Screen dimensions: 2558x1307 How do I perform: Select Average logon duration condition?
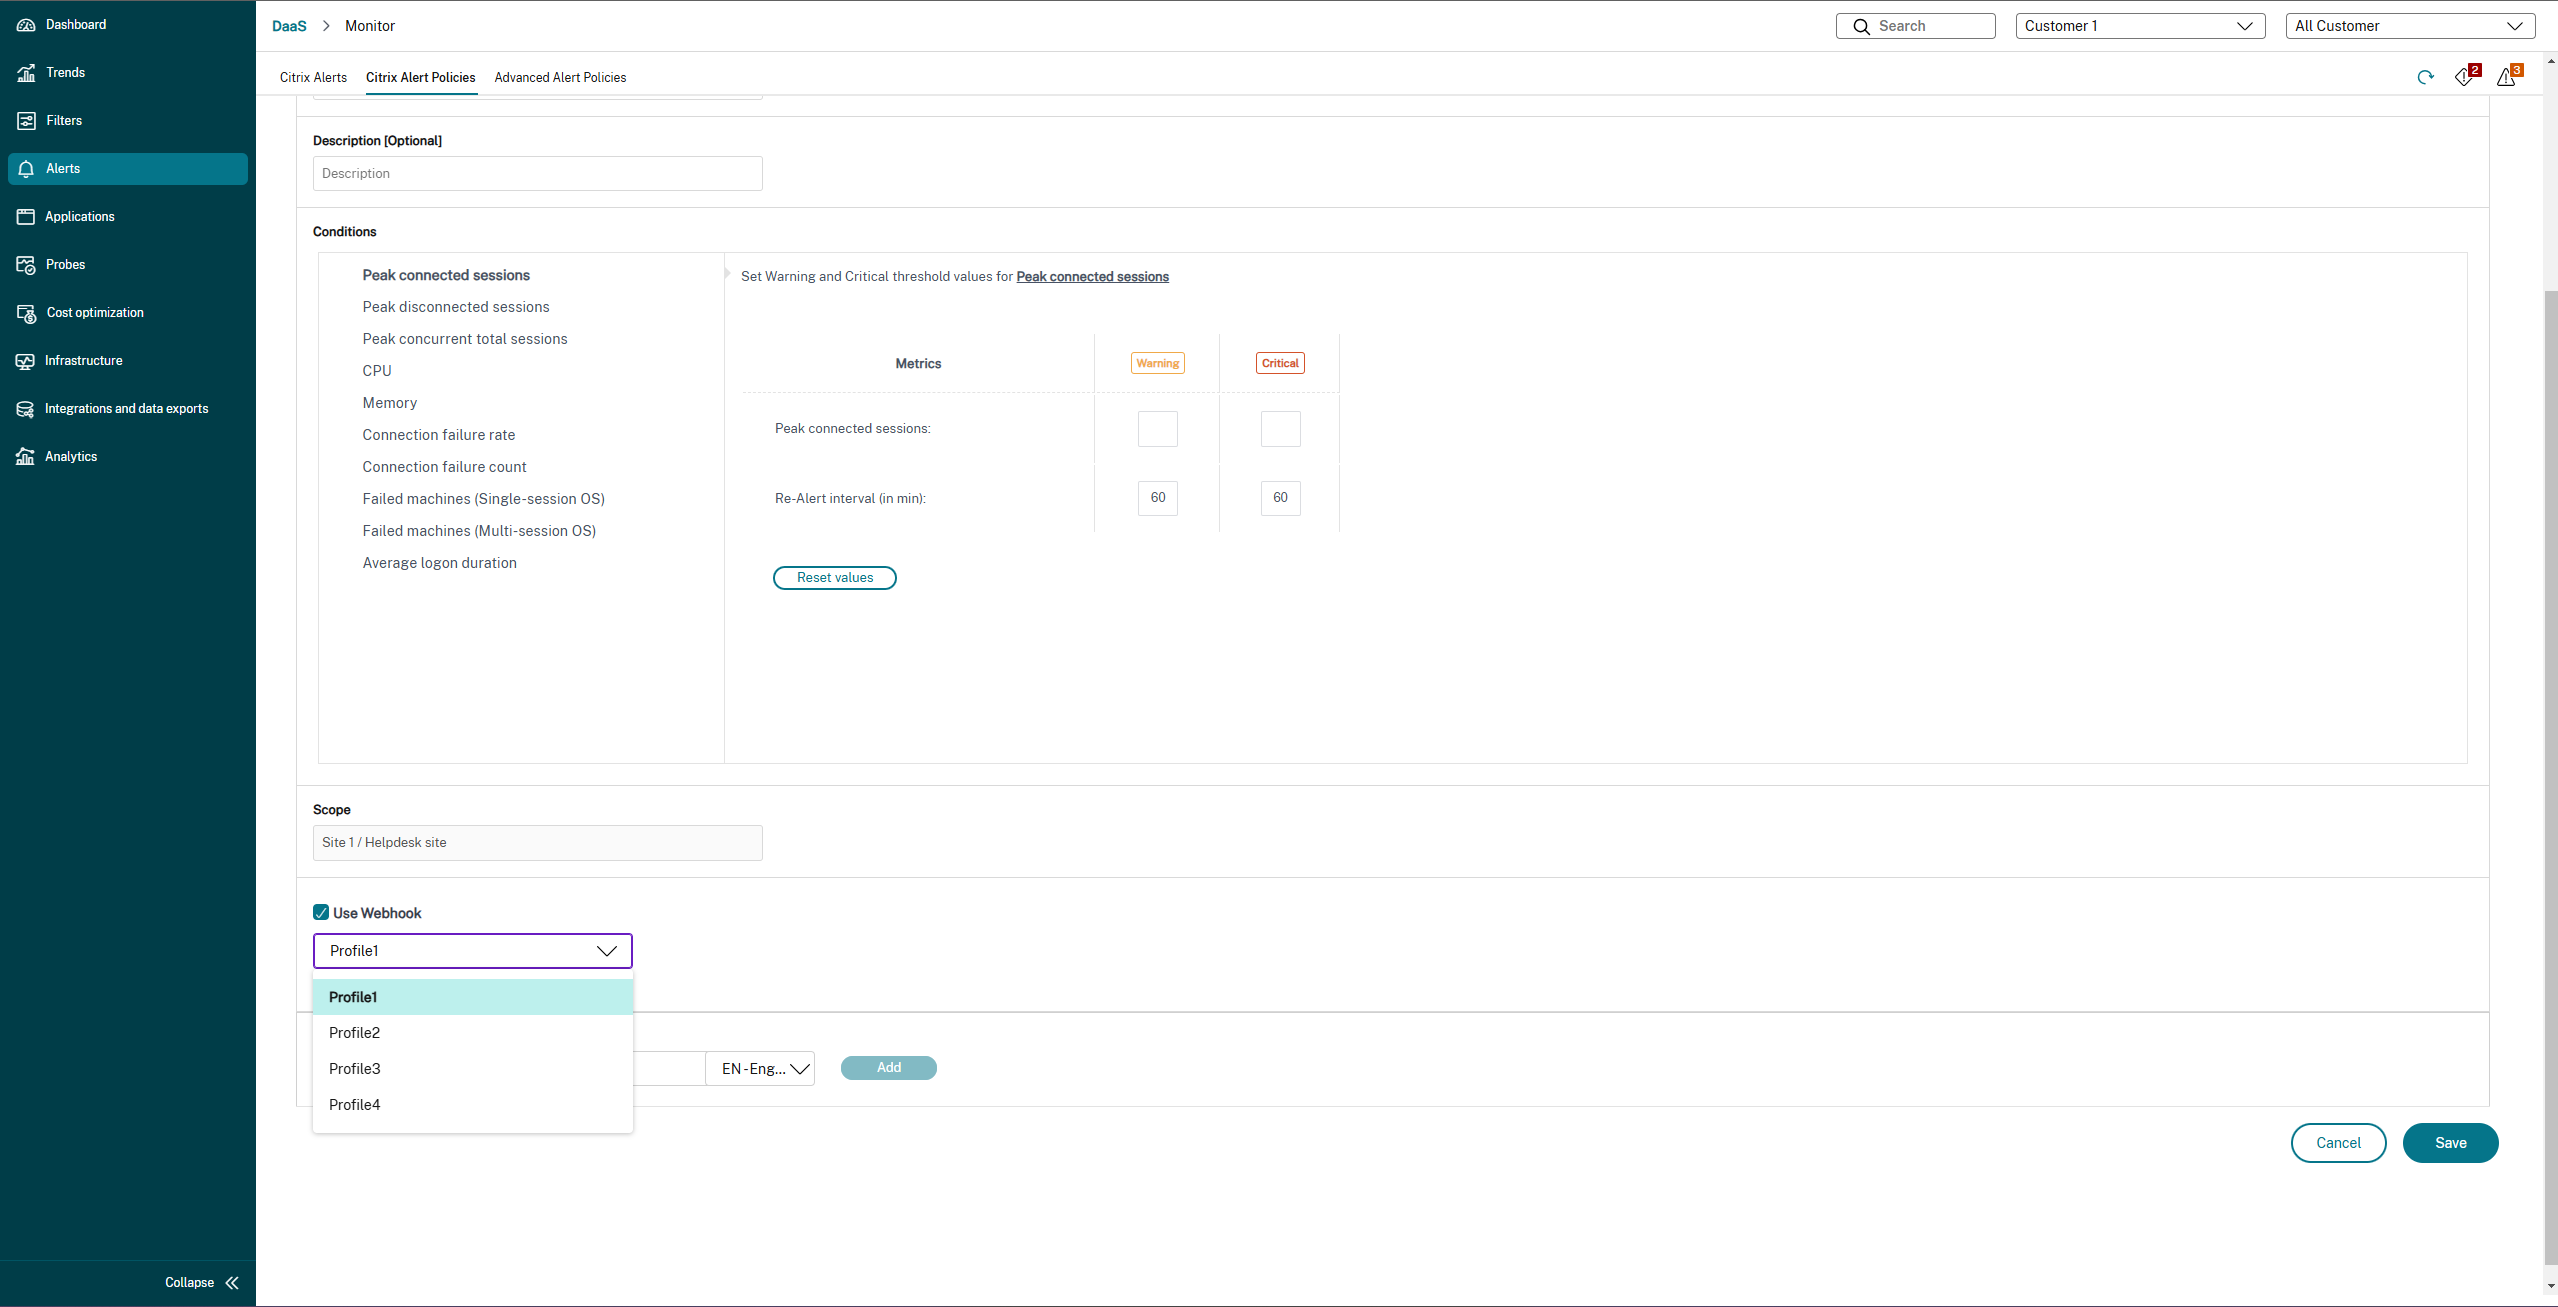click(440, 563)
